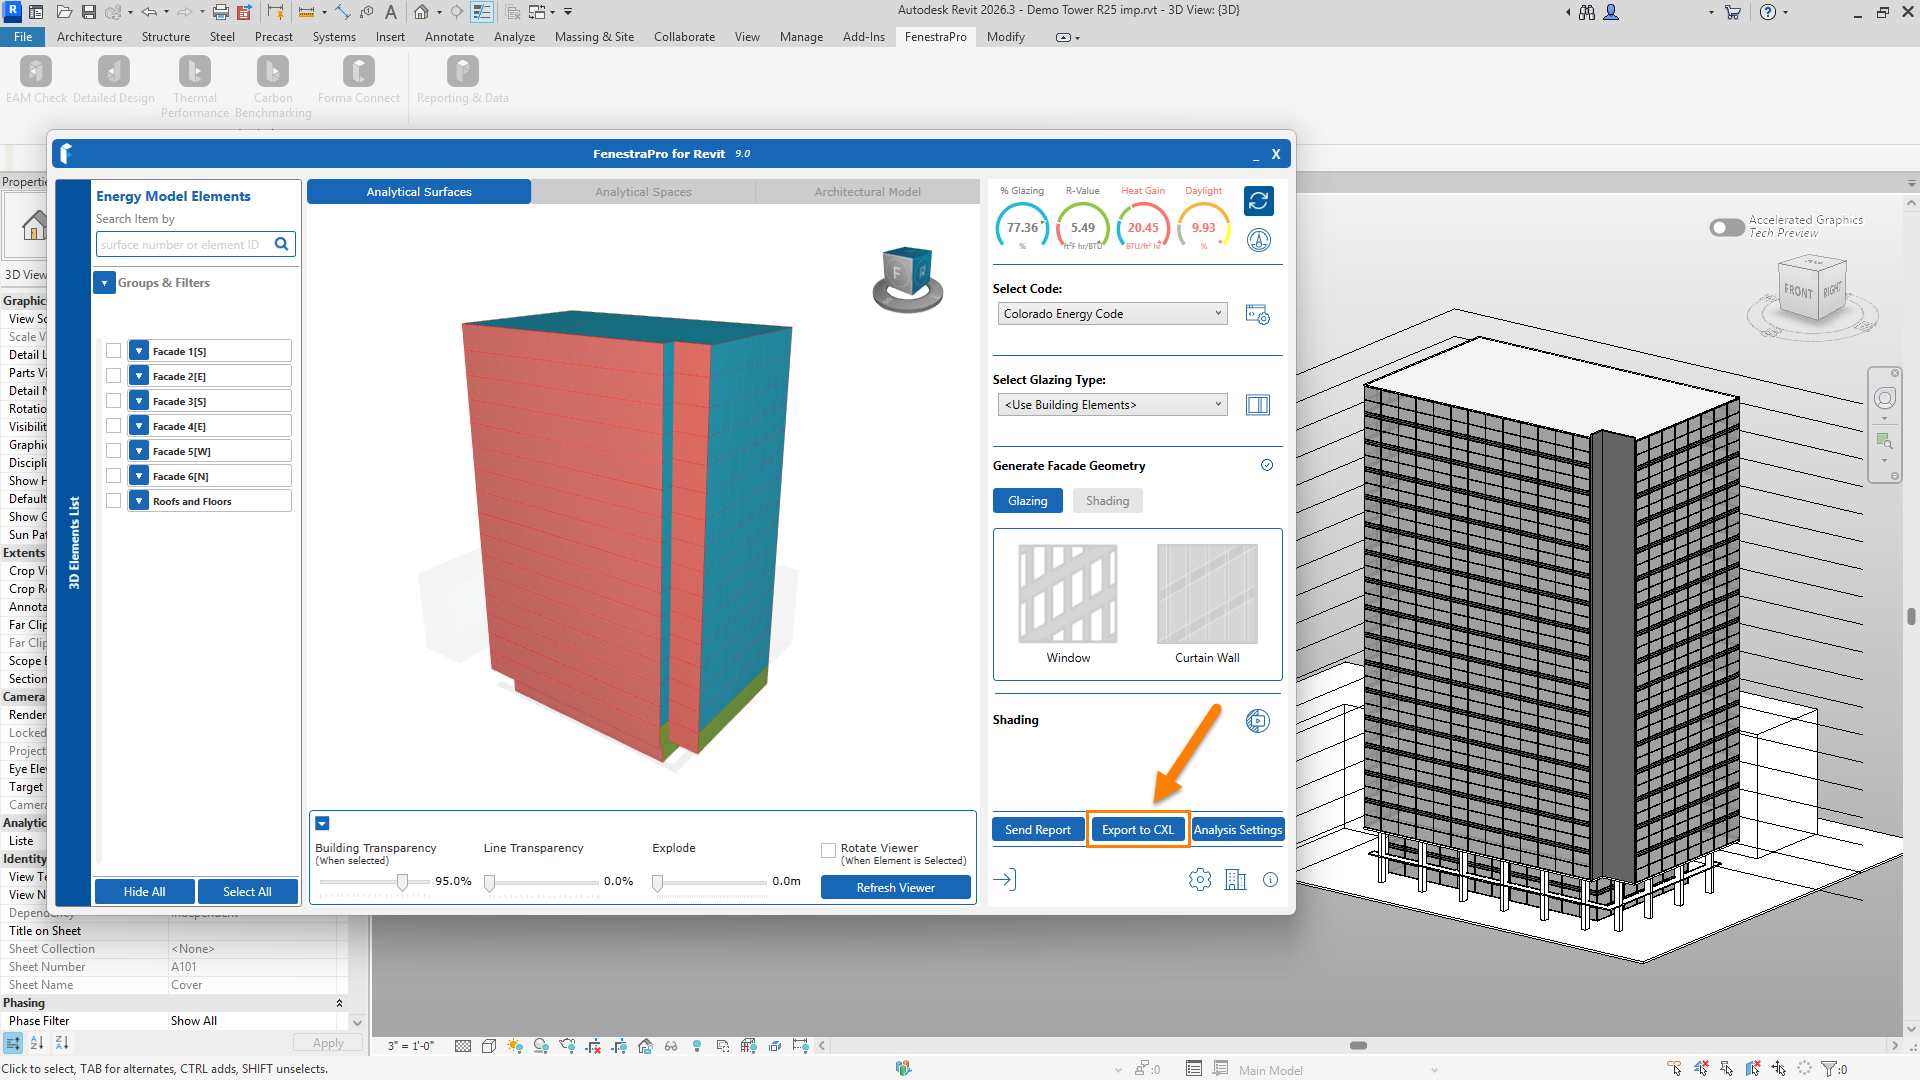Check the Facade 6[N] checkbox
This screenshot has width=1920, height=1080.
(114, 476)
